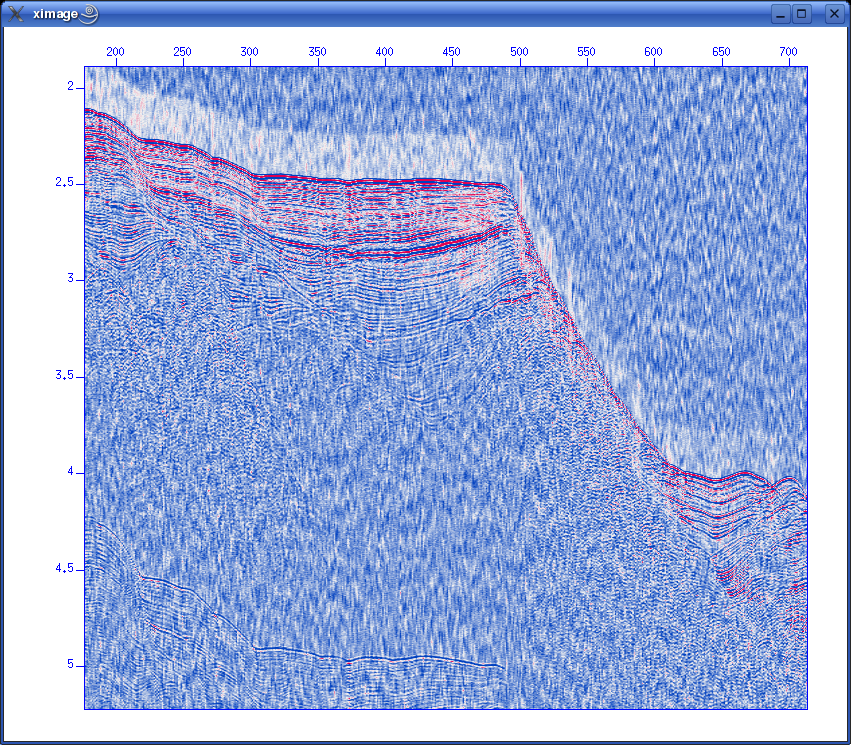This screenshot has width=851, height=745.
Task: Click the 700 tick label on top axis
Action: [788, 52]
